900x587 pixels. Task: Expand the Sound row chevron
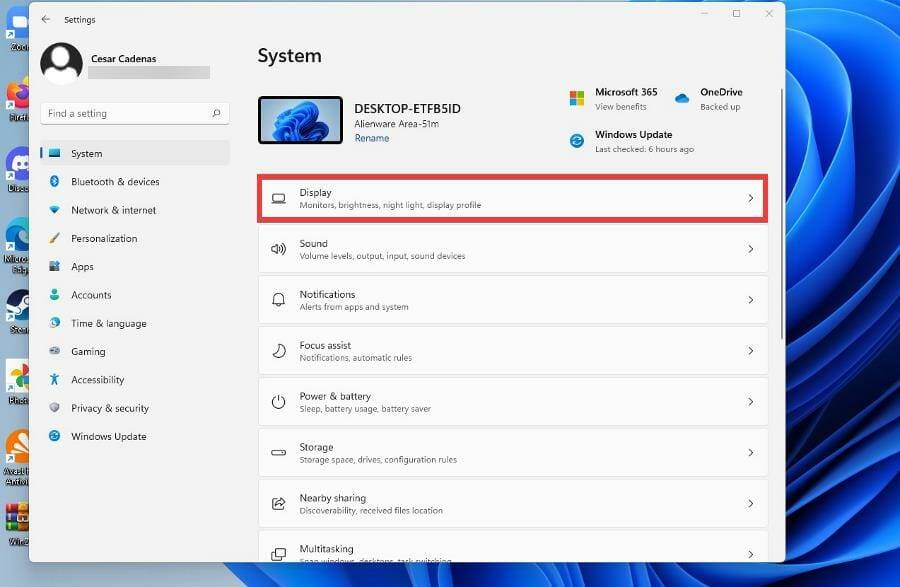pos(751,248)
